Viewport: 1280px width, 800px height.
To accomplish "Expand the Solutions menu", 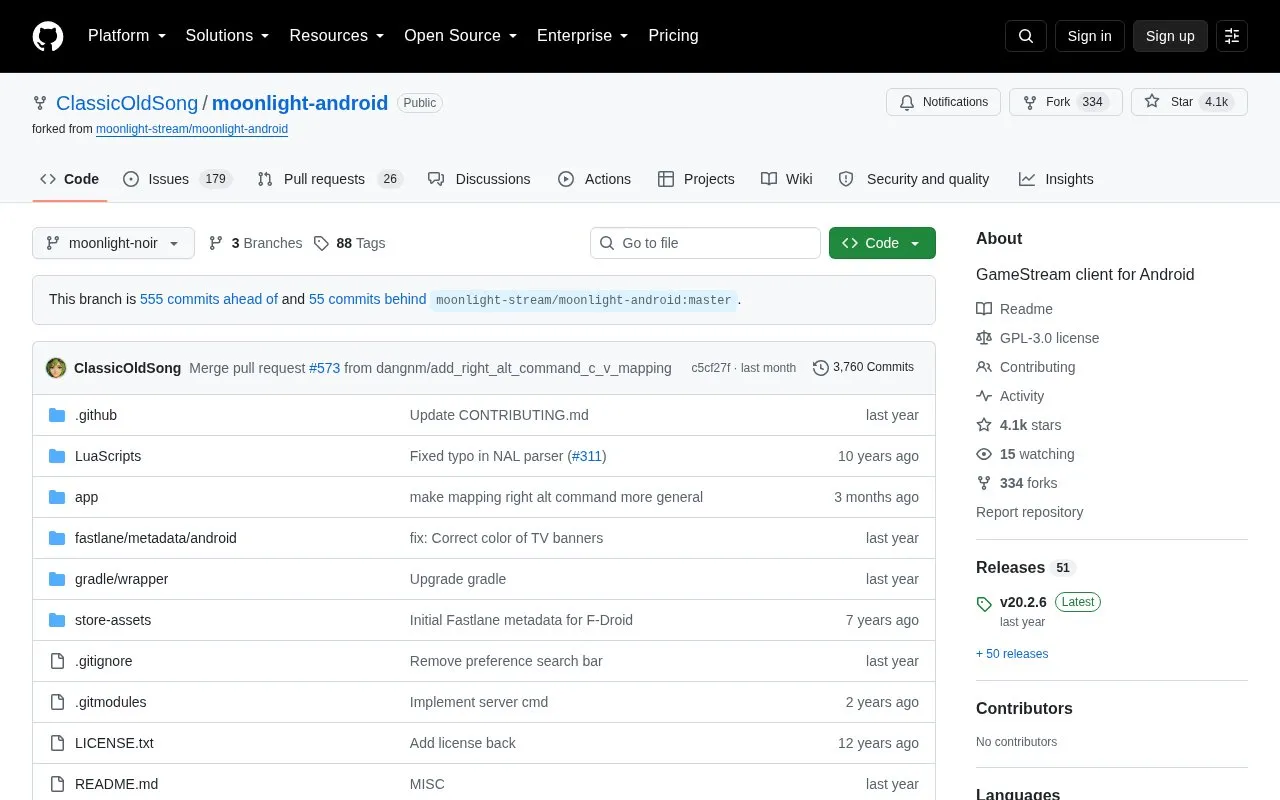I will (x=227, y=36).
